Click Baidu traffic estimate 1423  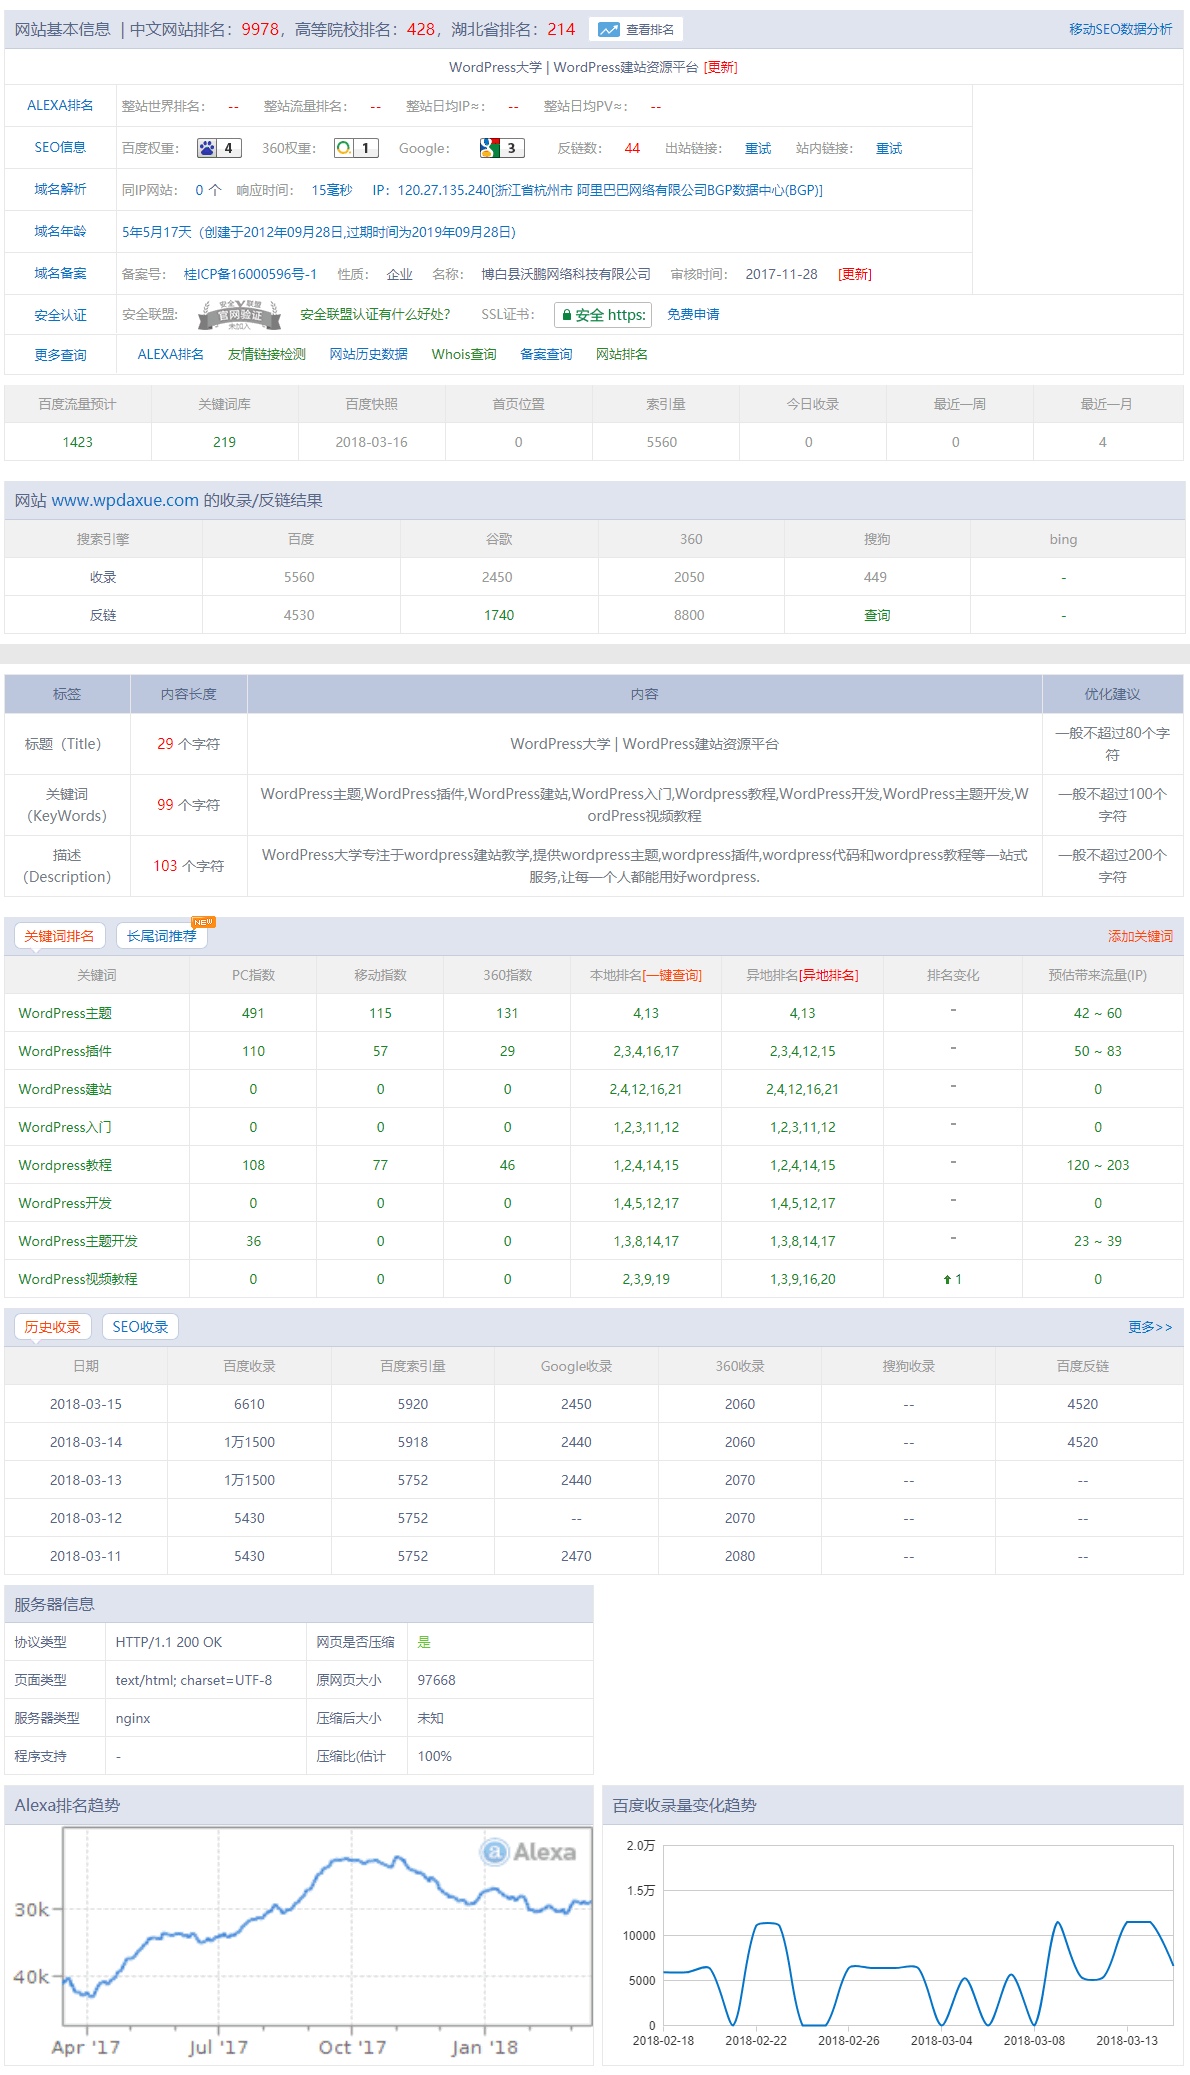(77, 442)
